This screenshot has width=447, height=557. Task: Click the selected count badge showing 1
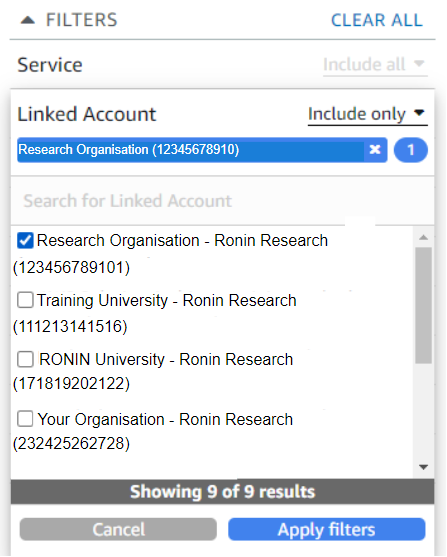411,150
